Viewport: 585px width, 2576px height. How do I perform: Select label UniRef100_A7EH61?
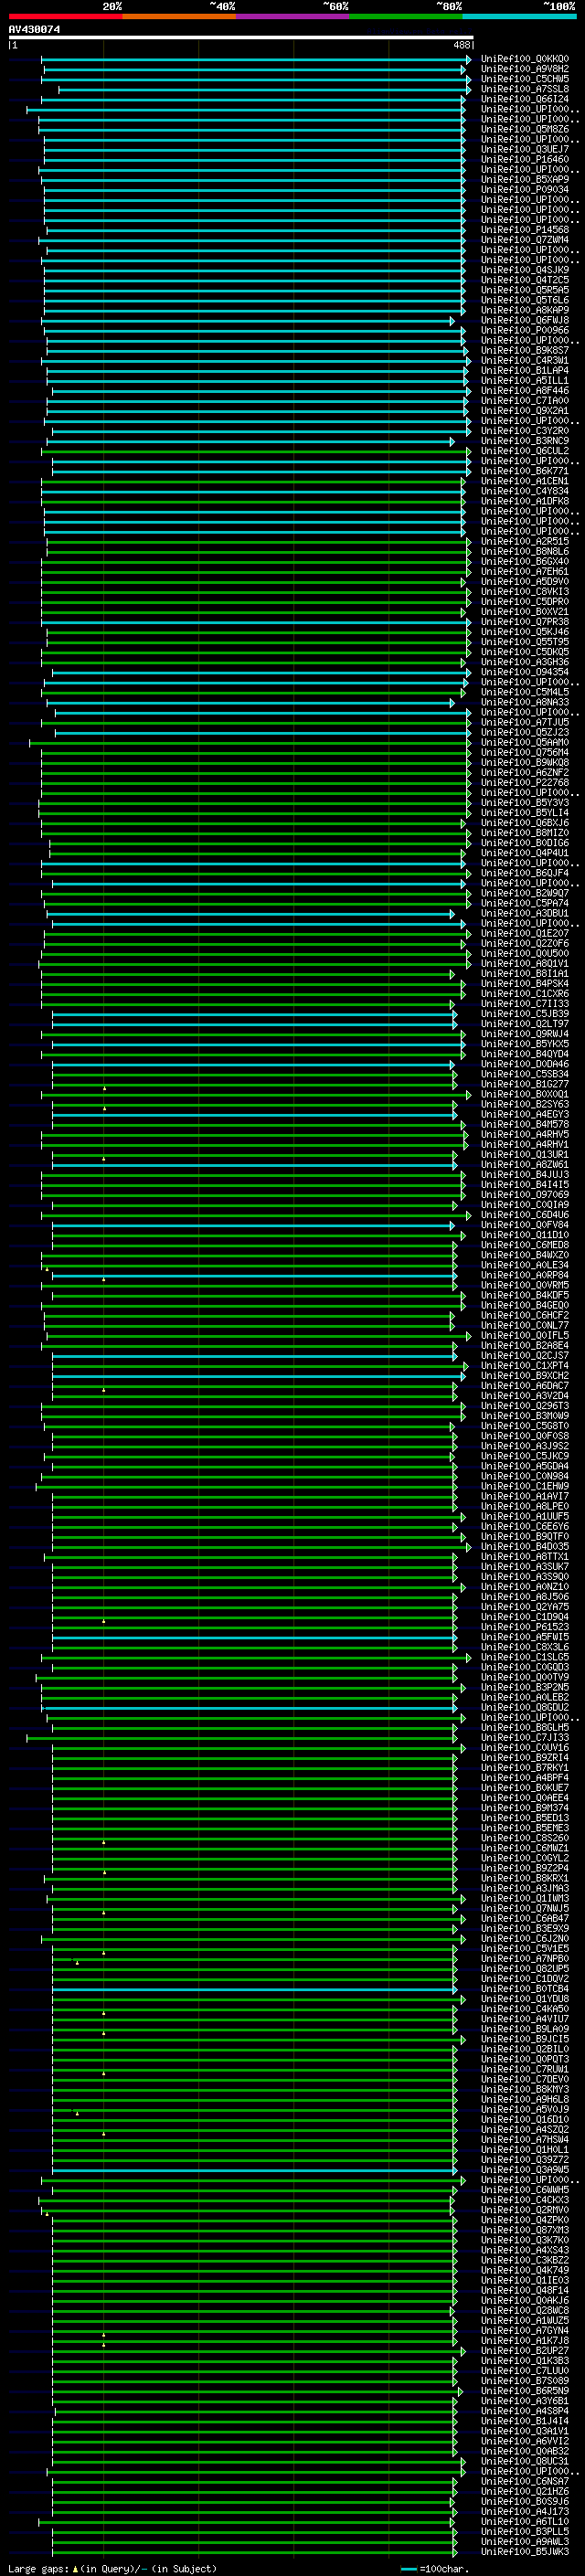pos(525,571)
